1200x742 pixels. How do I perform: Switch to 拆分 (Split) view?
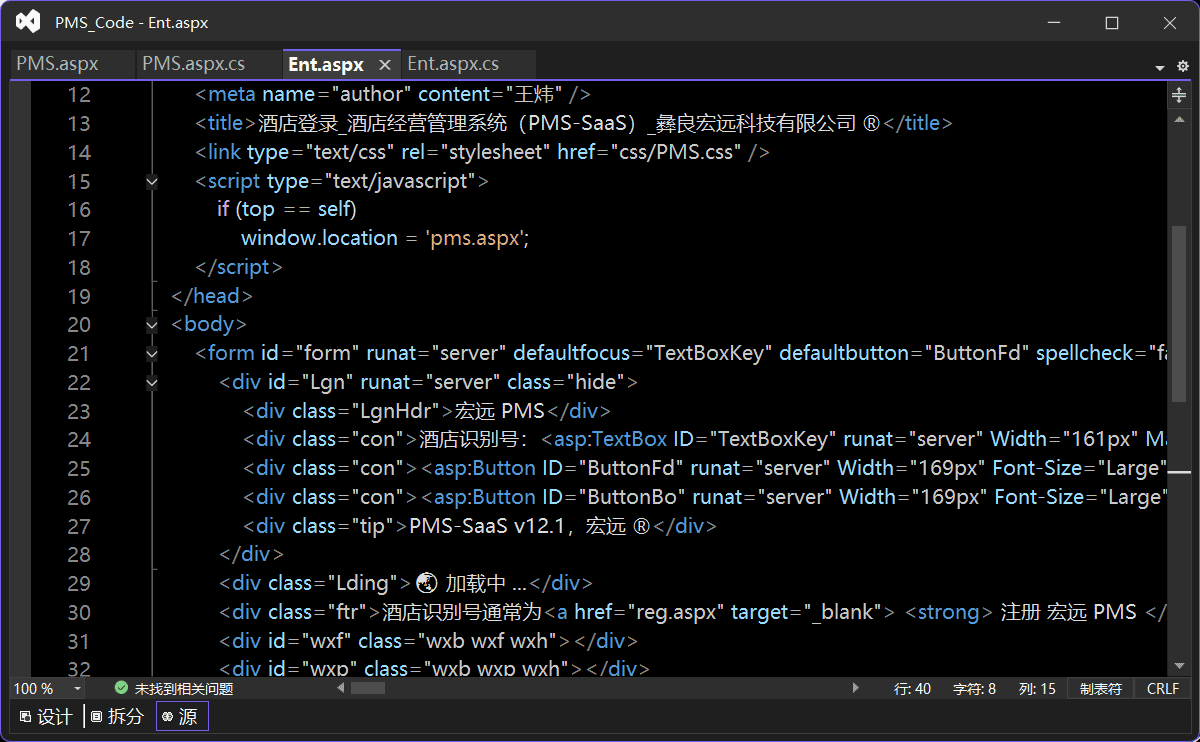[x=117, y=716]
